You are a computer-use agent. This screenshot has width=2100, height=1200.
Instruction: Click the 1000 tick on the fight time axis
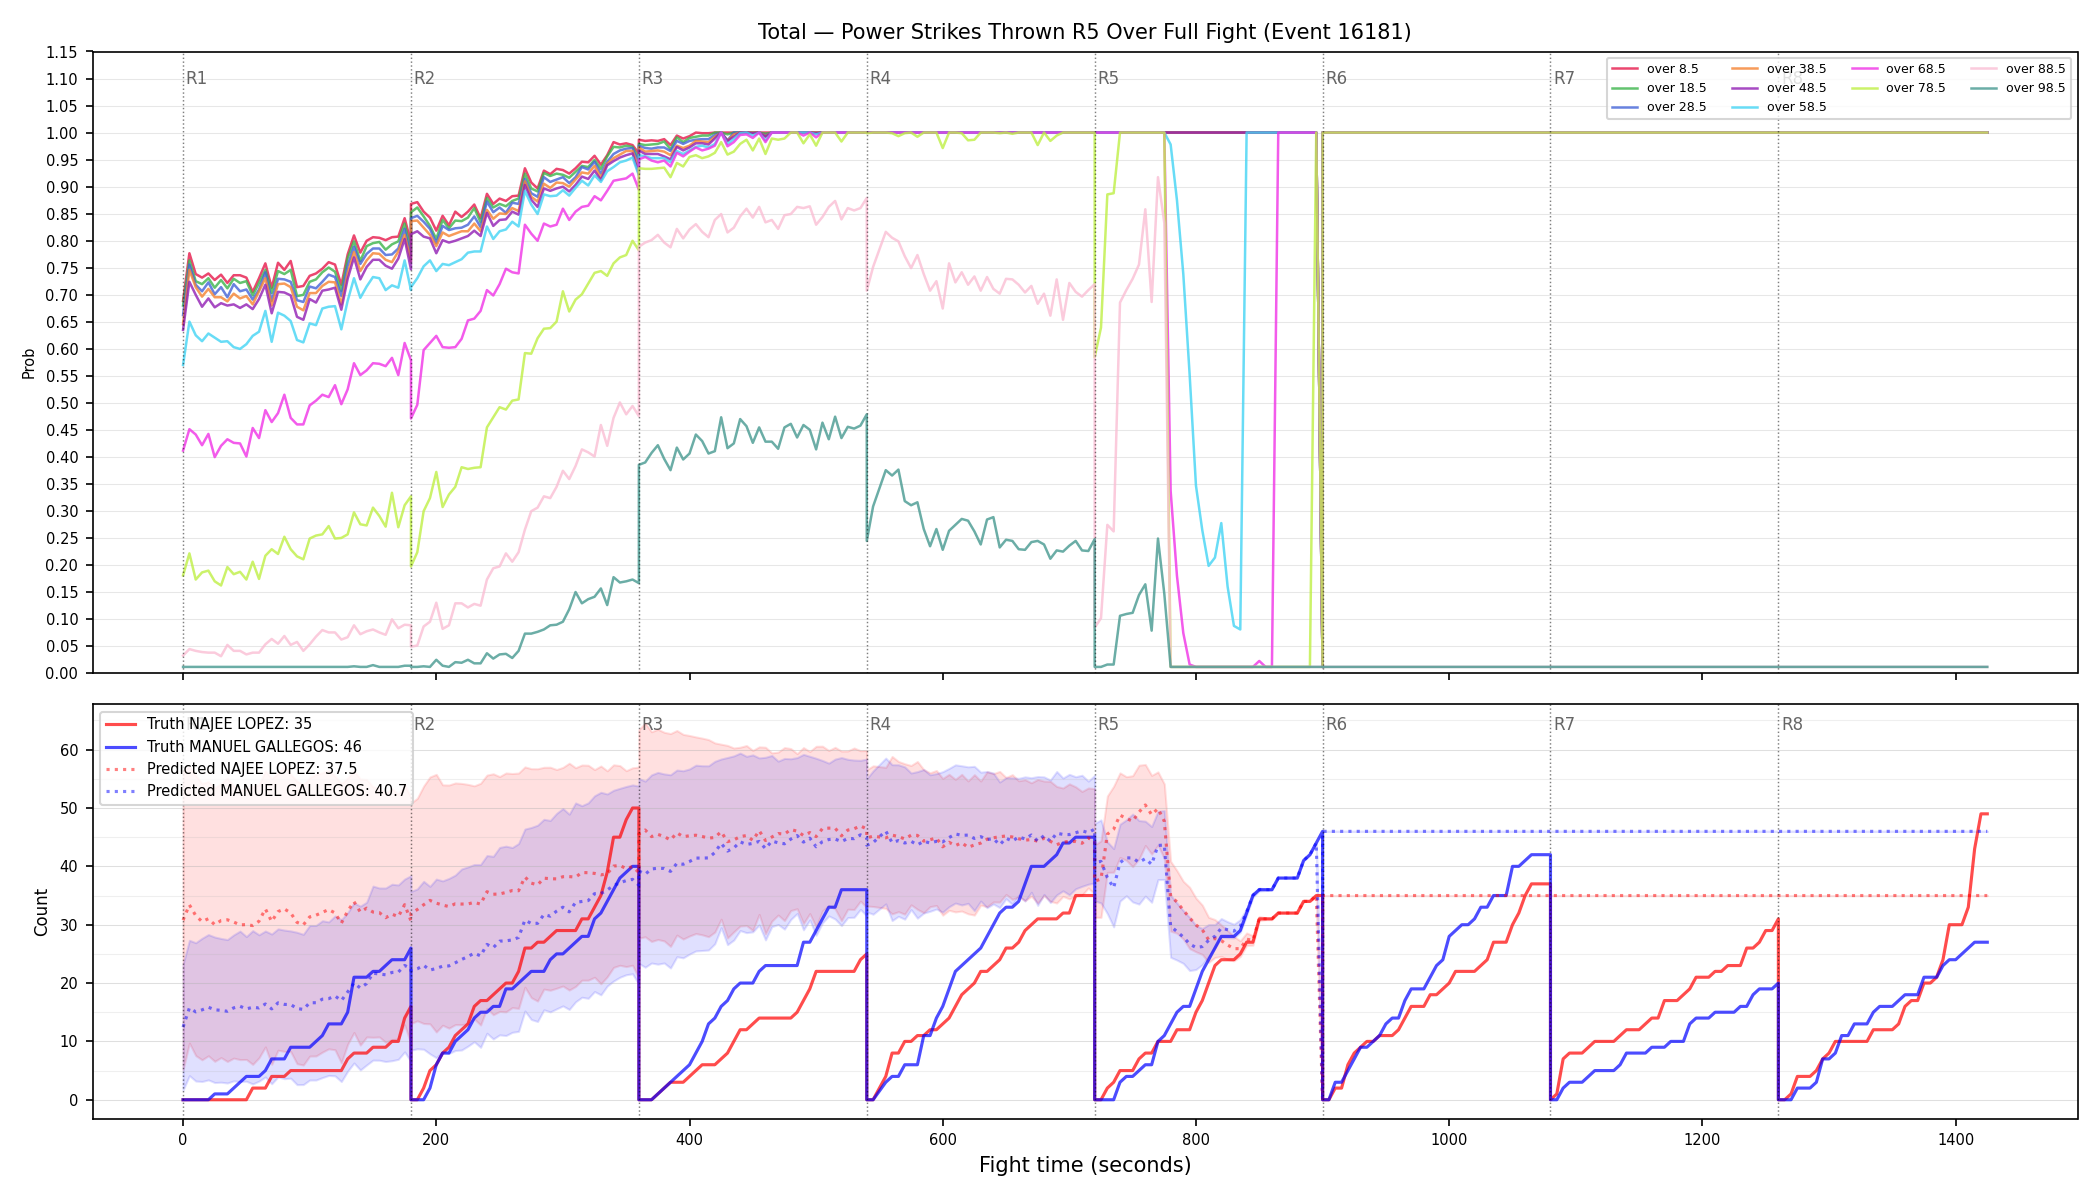pyautogui.click(x=1449, y=1139)
